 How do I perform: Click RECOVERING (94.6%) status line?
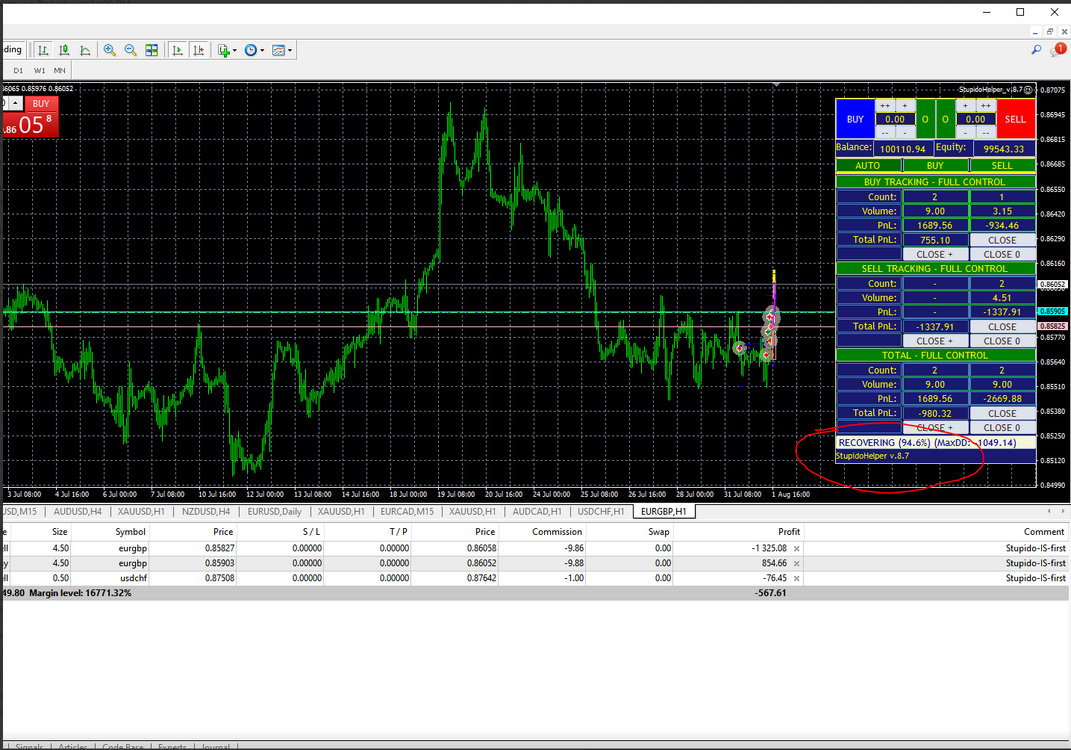point(936,443)
